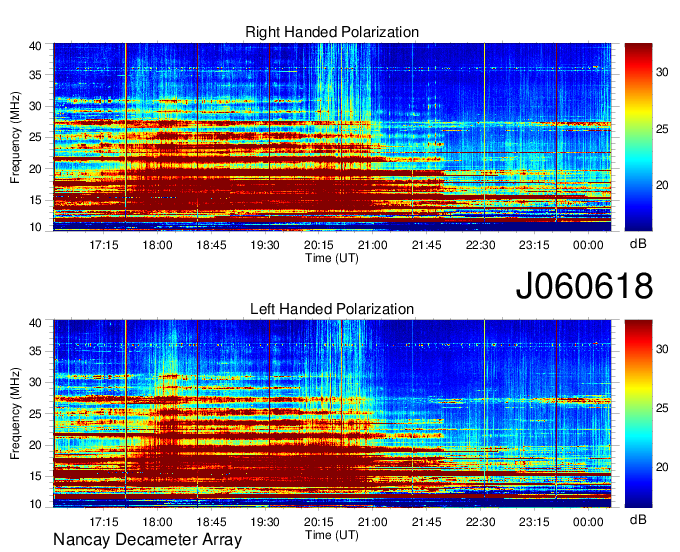Click the lower dB color bar

638,414
